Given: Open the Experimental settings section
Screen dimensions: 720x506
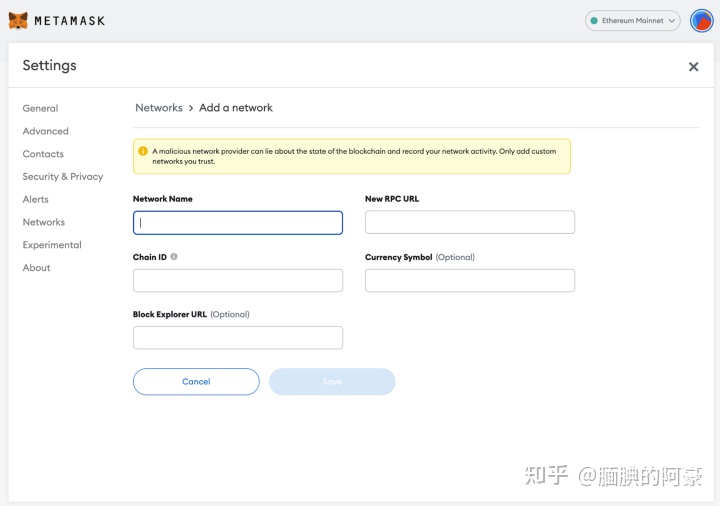Looking at the screenshot, I should pyautogui.click(x=52, y=245).
